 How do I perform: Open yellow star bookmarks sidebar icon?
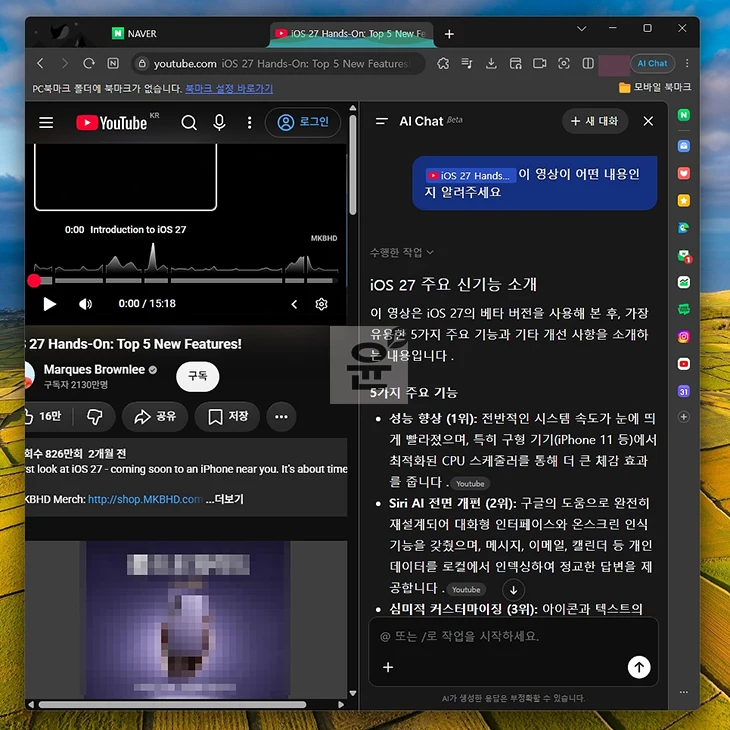tap(683, 201)
